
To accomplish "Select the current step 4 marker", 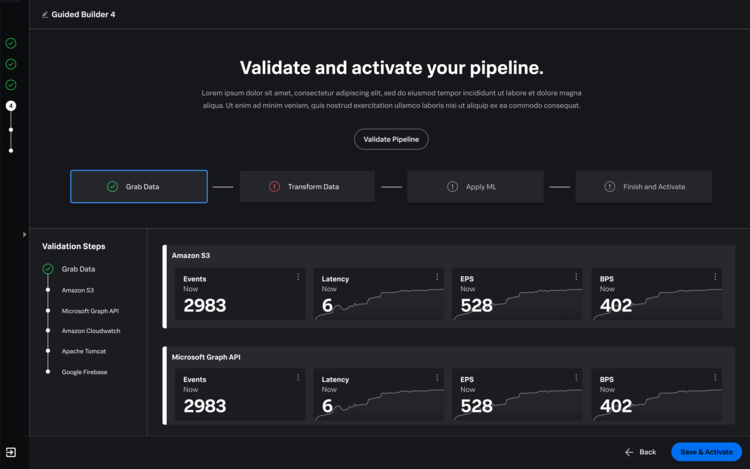I will pyautogui.click(x=11, y=106).
